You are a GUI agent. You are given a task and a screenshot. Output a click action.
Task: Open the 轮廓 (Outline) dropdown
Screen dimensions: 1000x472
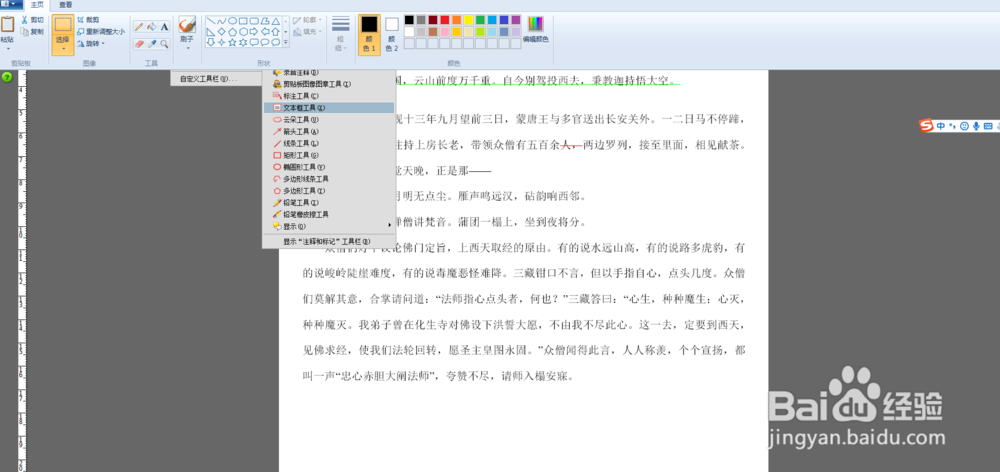(x=308, y=20)
